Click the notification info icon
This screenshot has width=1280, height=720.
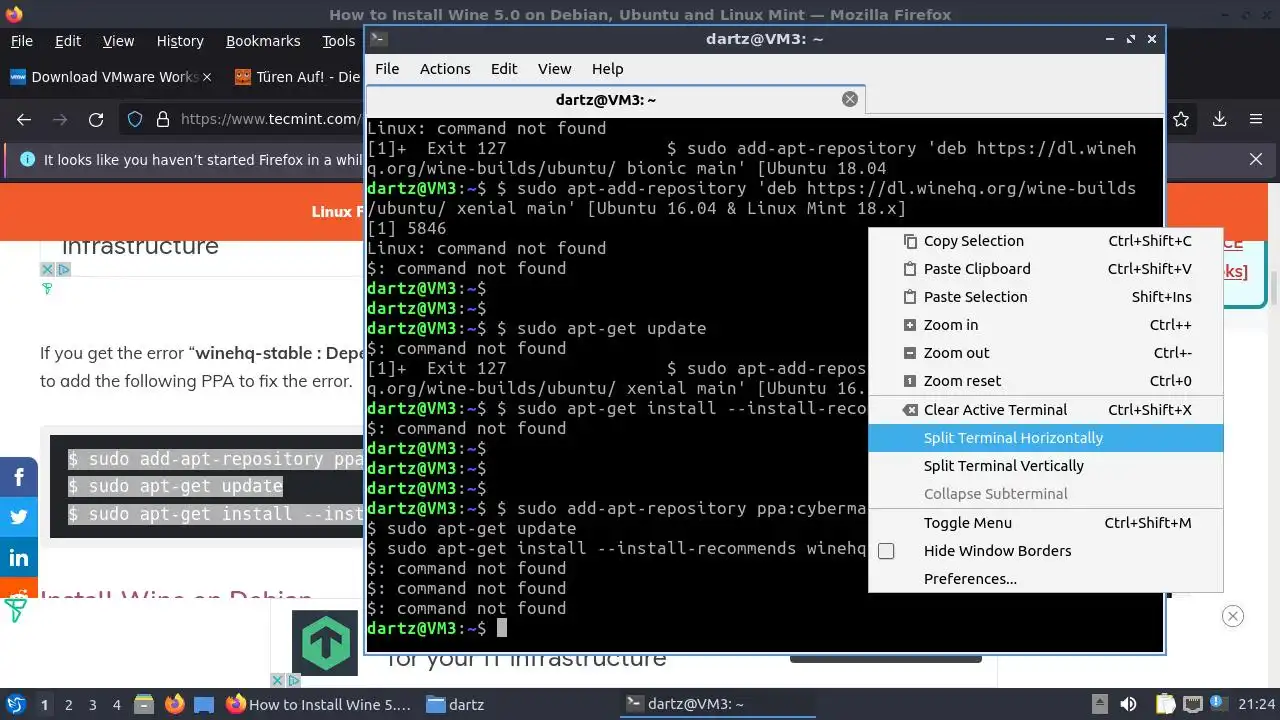27,159
